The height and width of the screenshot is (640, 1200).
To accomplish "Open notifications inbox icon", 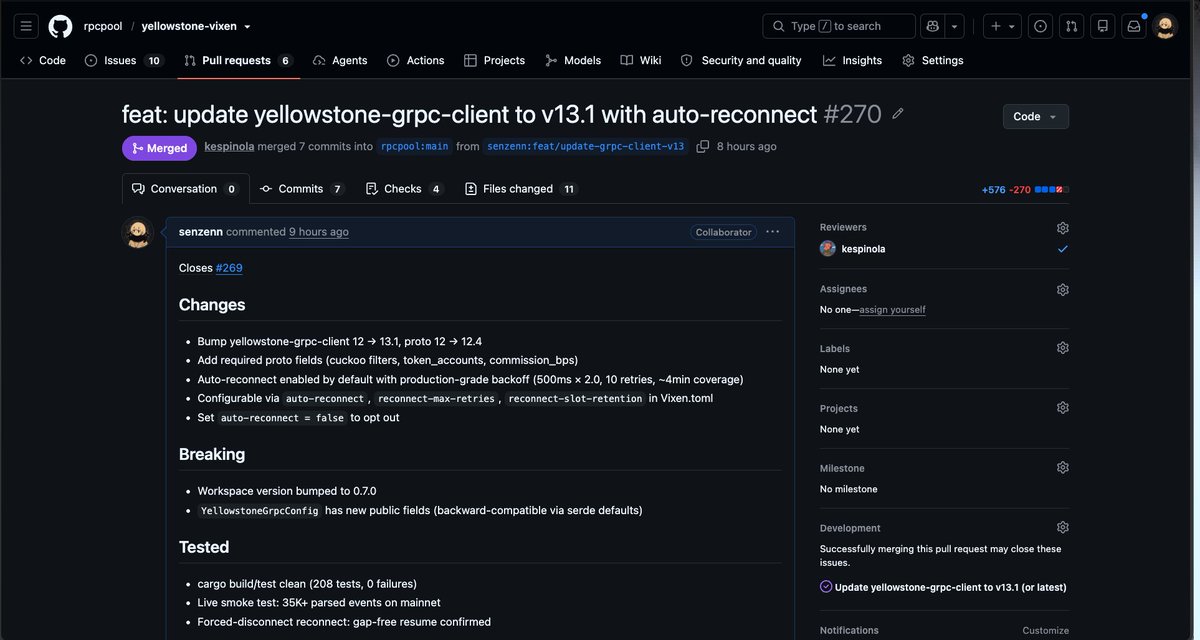I will tap(1134, 26).
